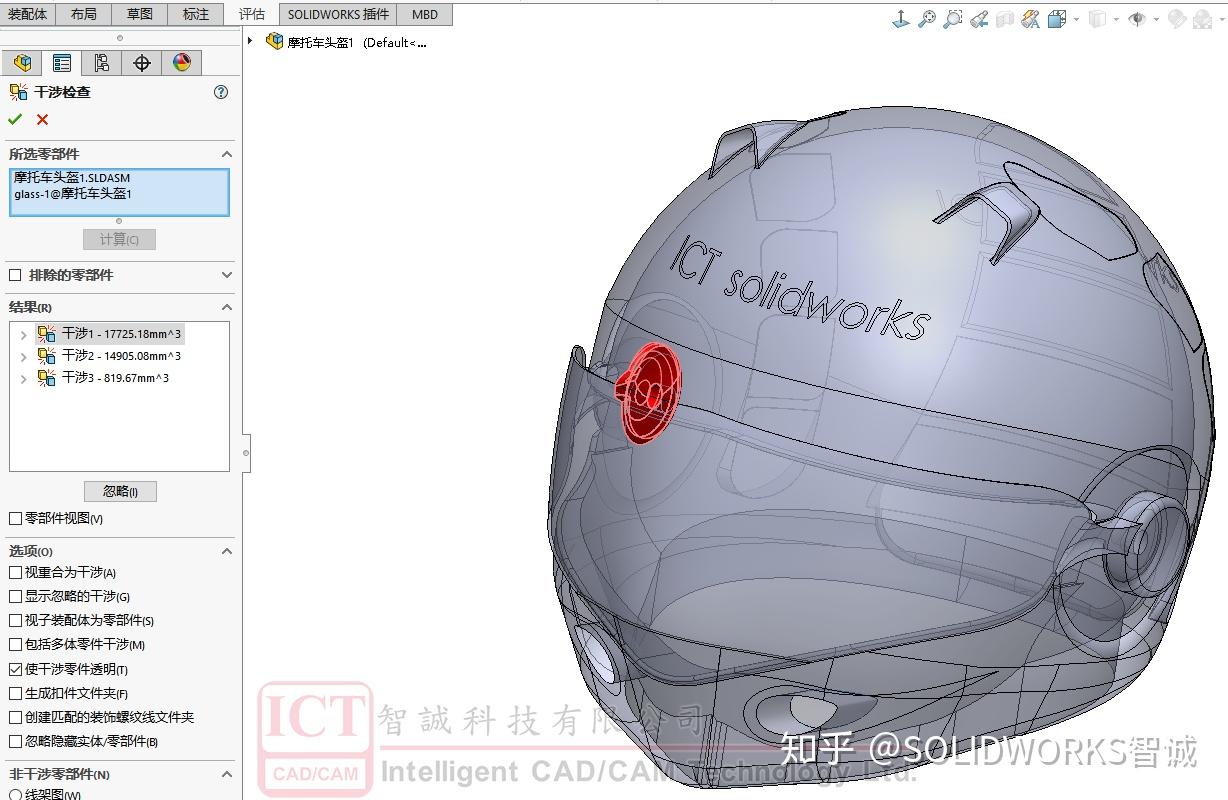Click the 忽略 button
This screenshot has width=1228, height=800.
click(x=118, y=491)
